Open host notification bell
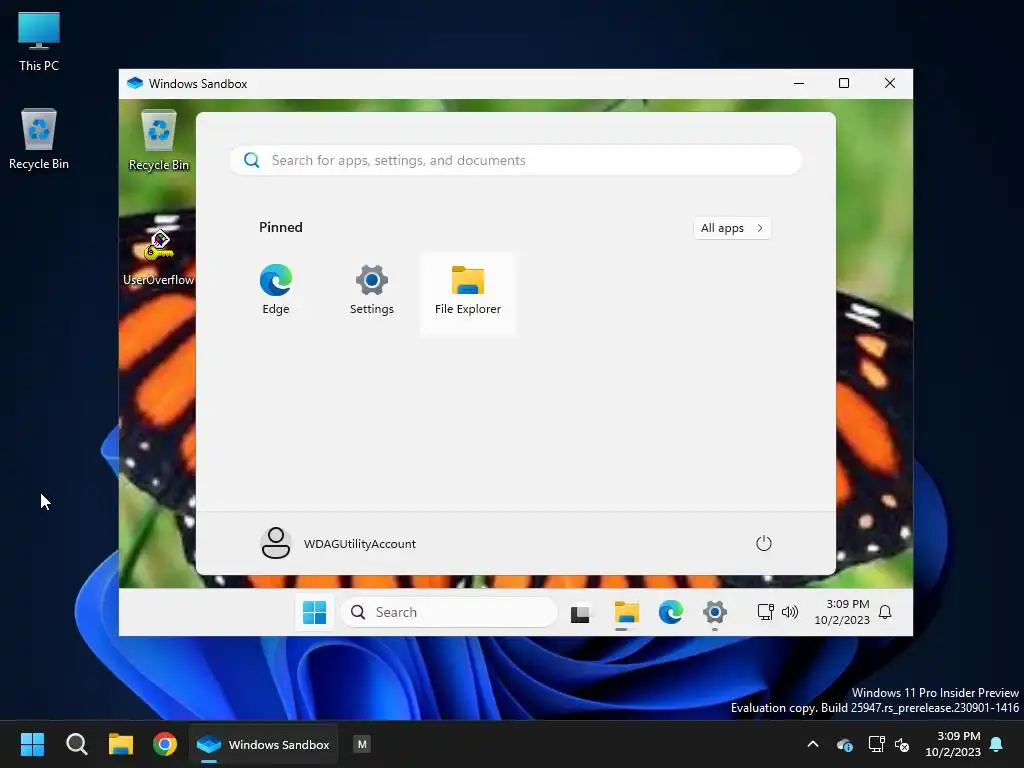Screen dimensions: 1024x768 pos(997,744)
